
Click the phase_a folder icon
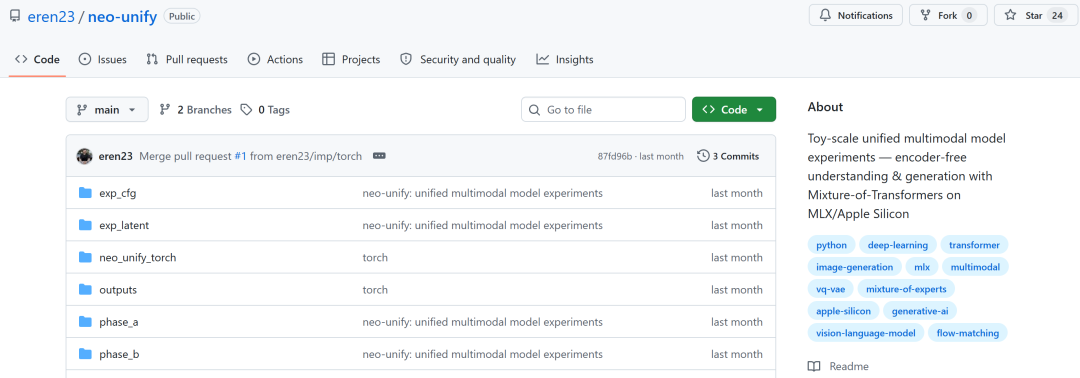85,322
